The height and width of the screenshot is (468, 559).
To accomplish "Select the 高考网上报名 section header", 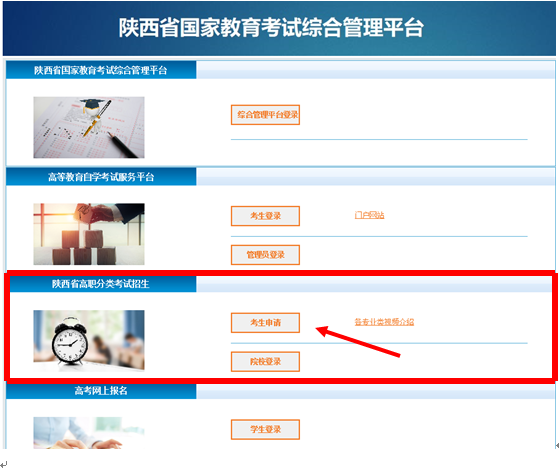I will [101, 391].
